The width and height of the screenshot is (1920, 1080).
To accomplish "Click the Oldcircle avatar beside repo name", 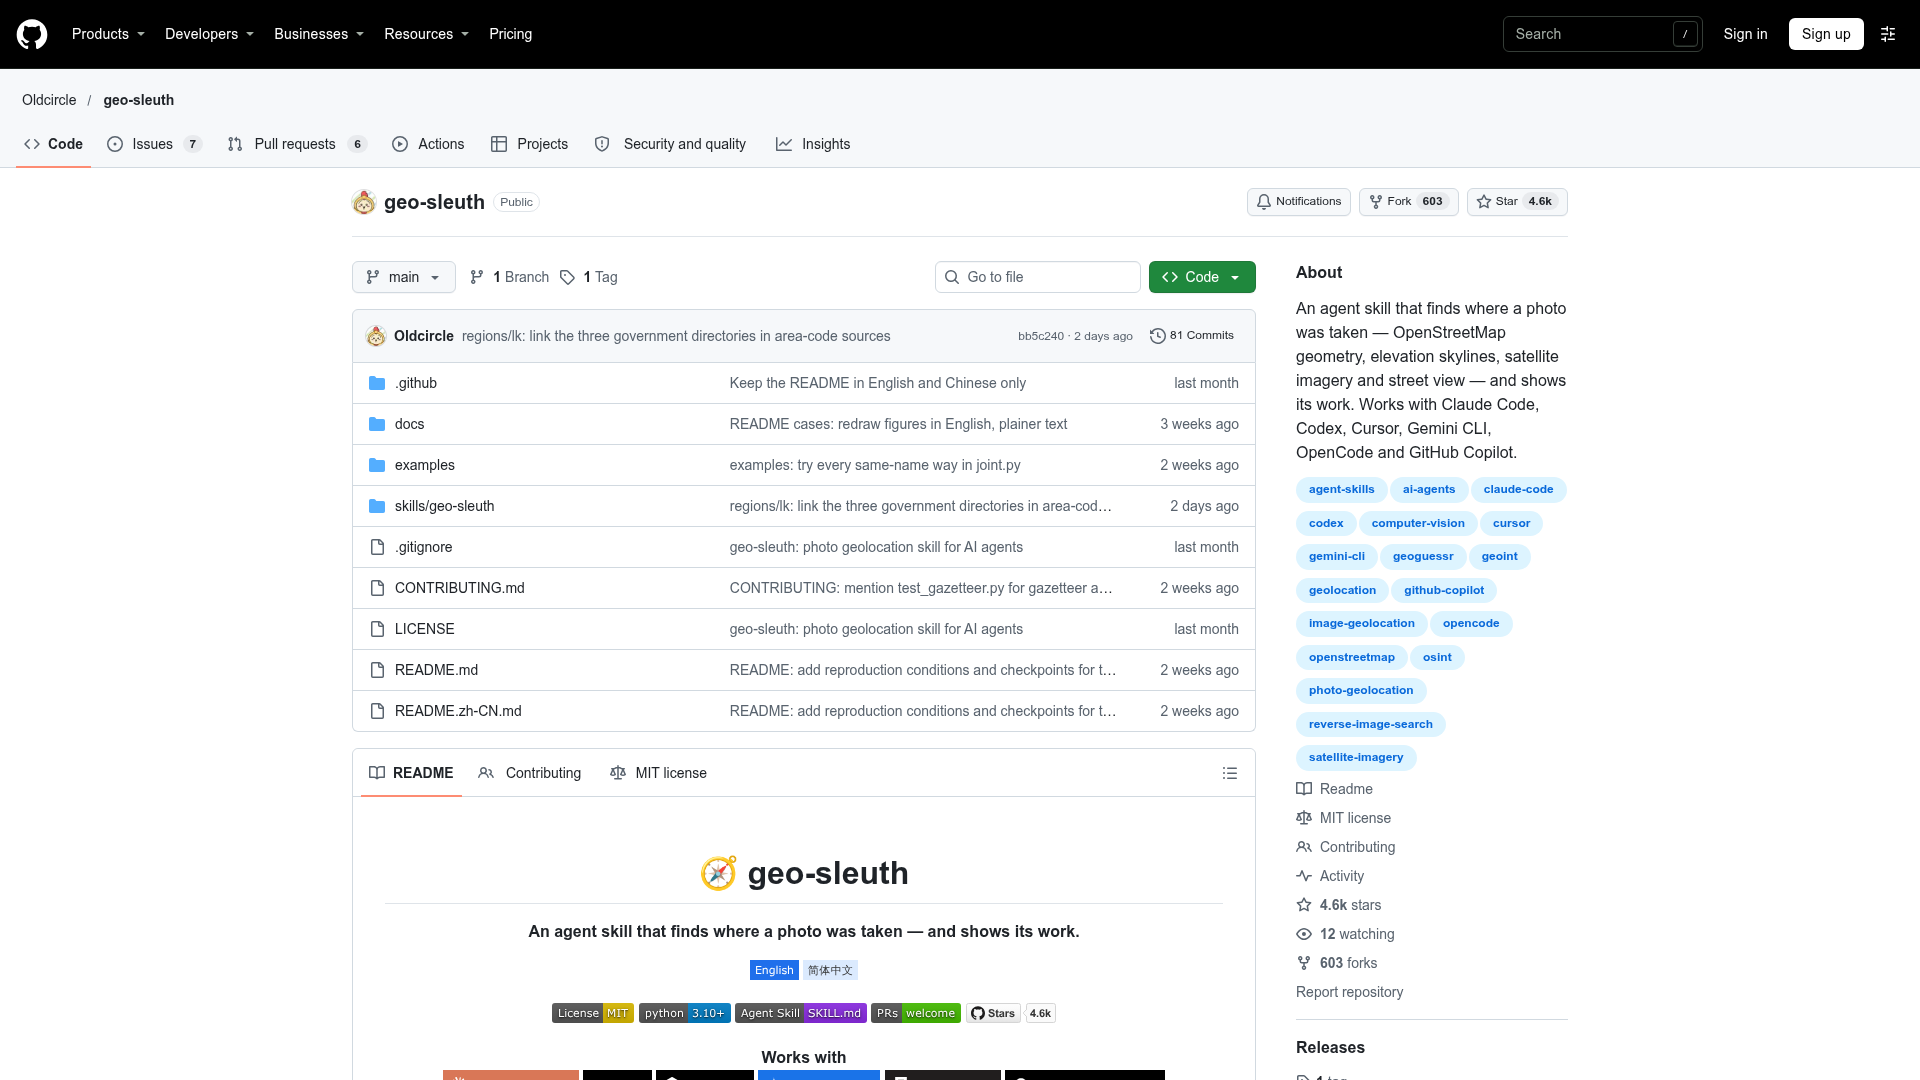I will pos(364,202).
